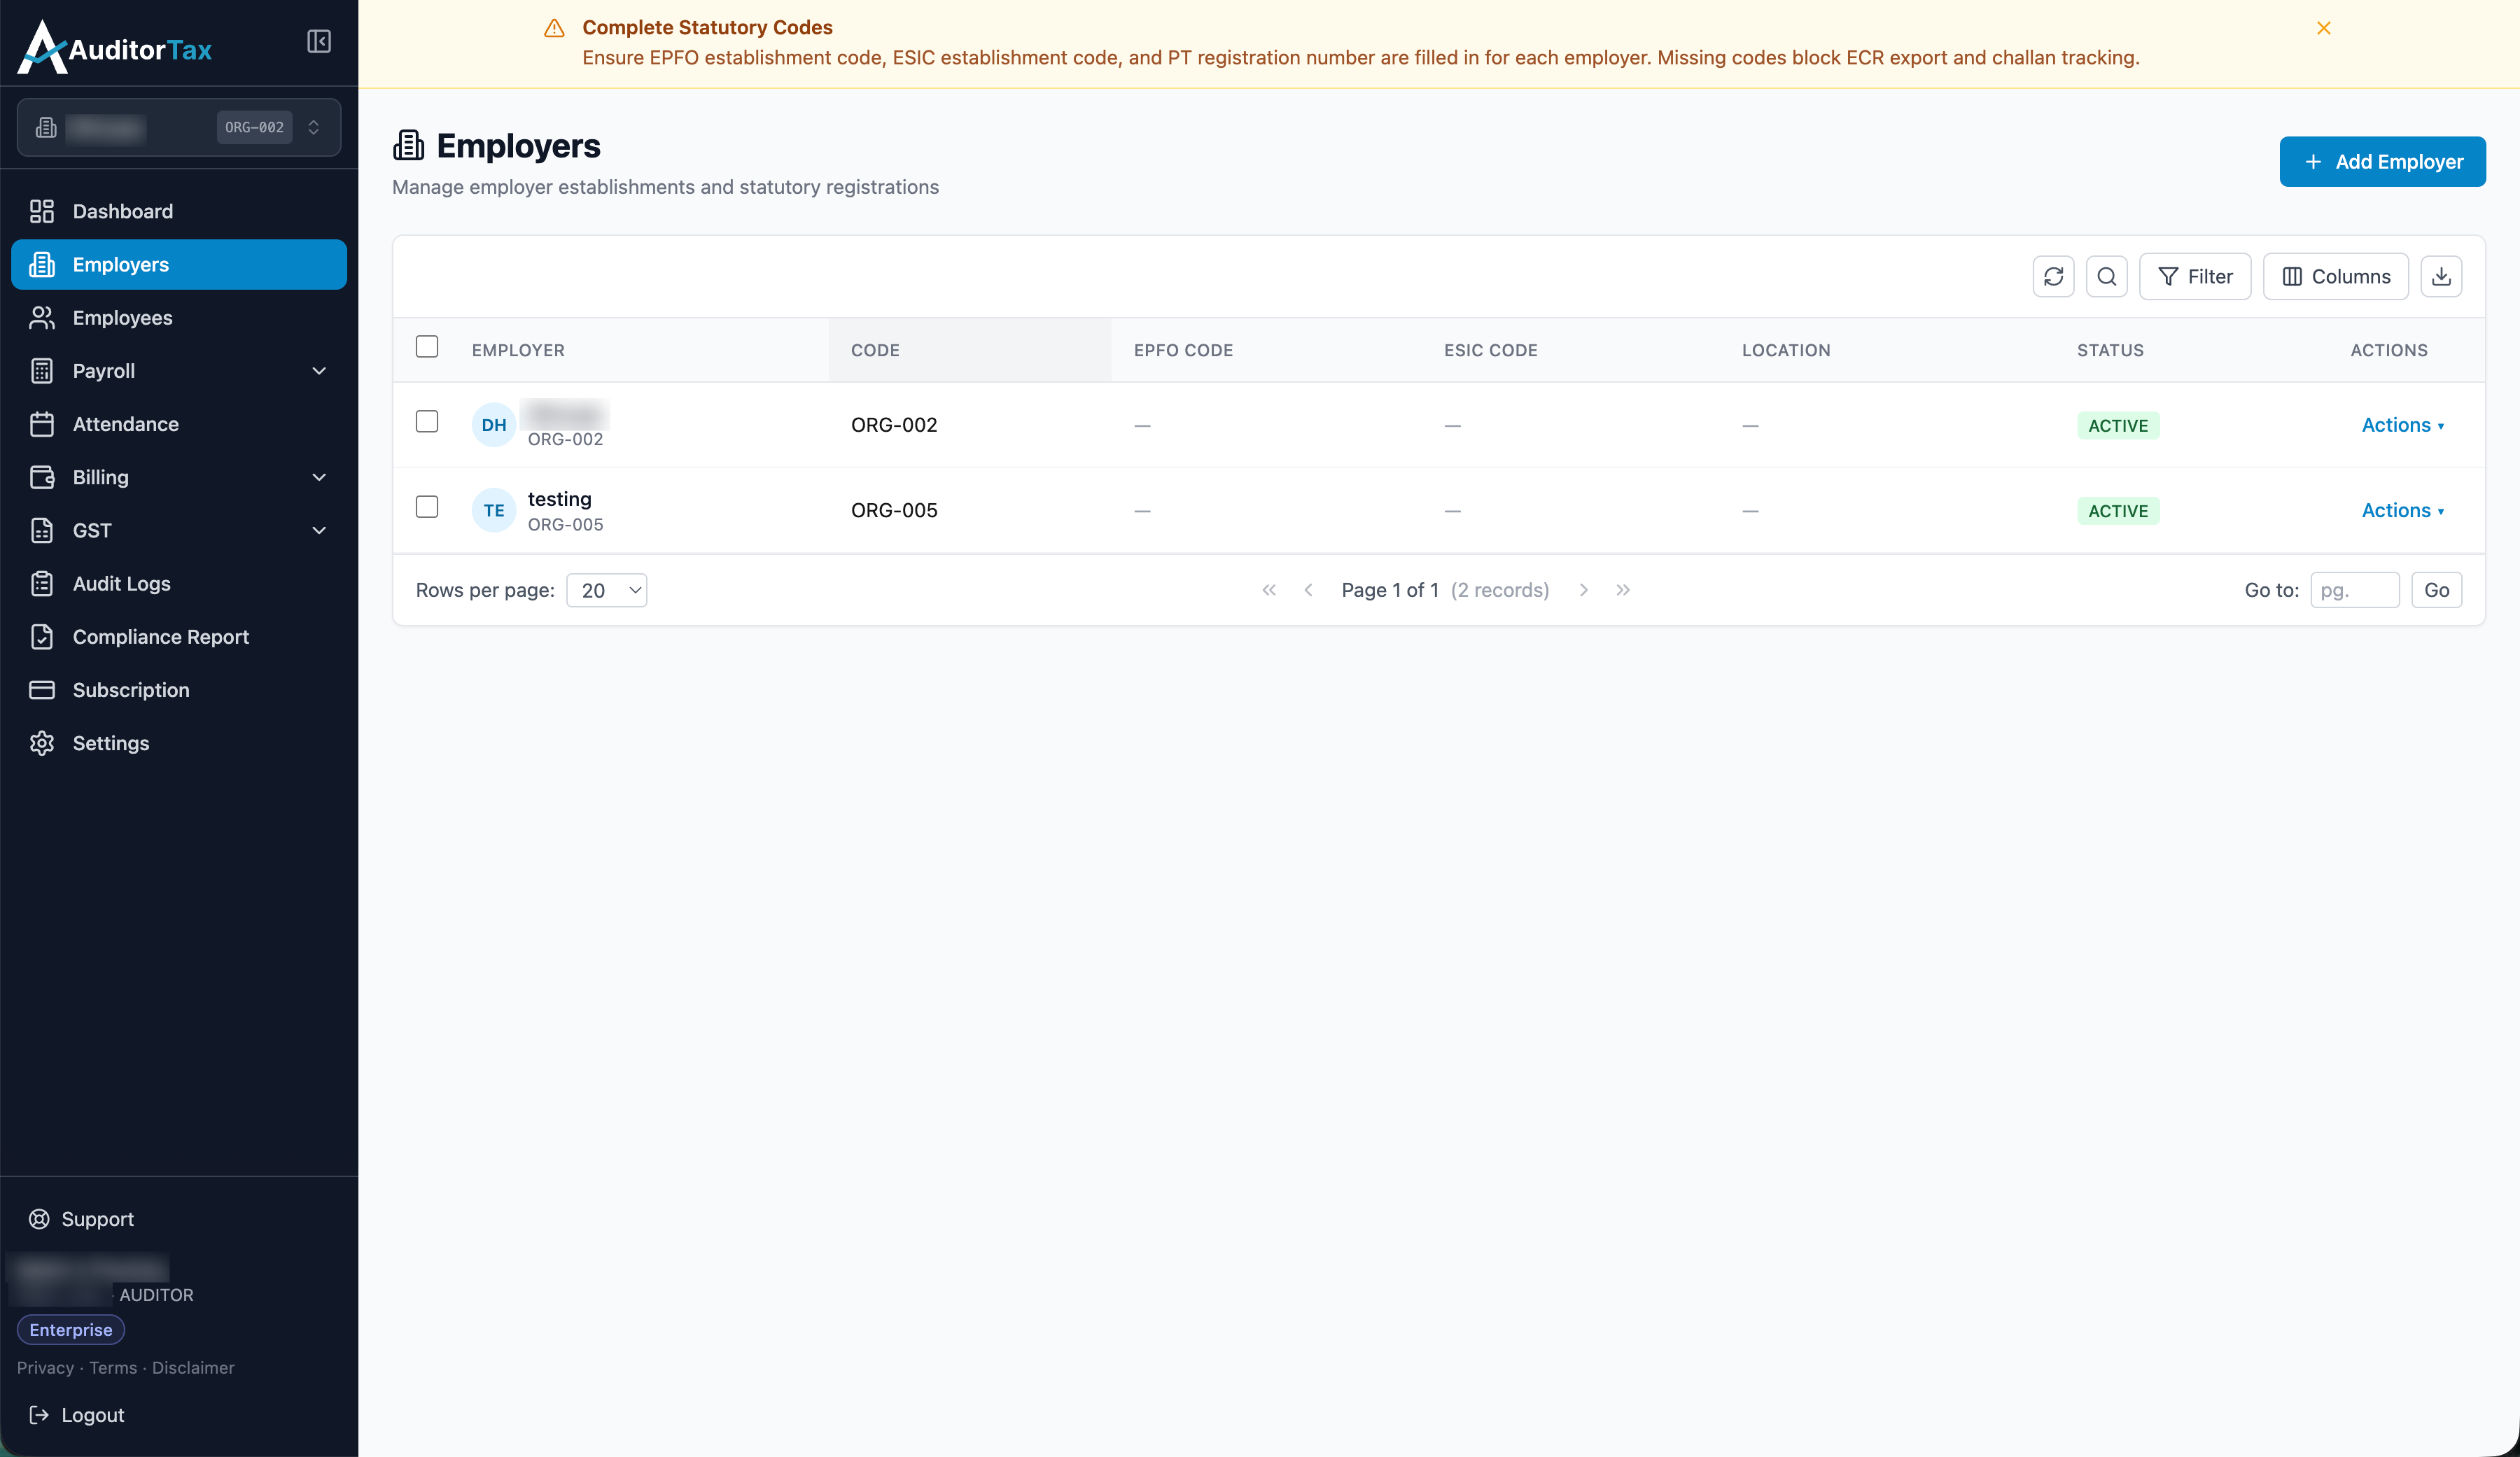The height and width of the screenshot is (1457, 2520).
Task: Open the Filter button
Action: tap(2194, 276)
